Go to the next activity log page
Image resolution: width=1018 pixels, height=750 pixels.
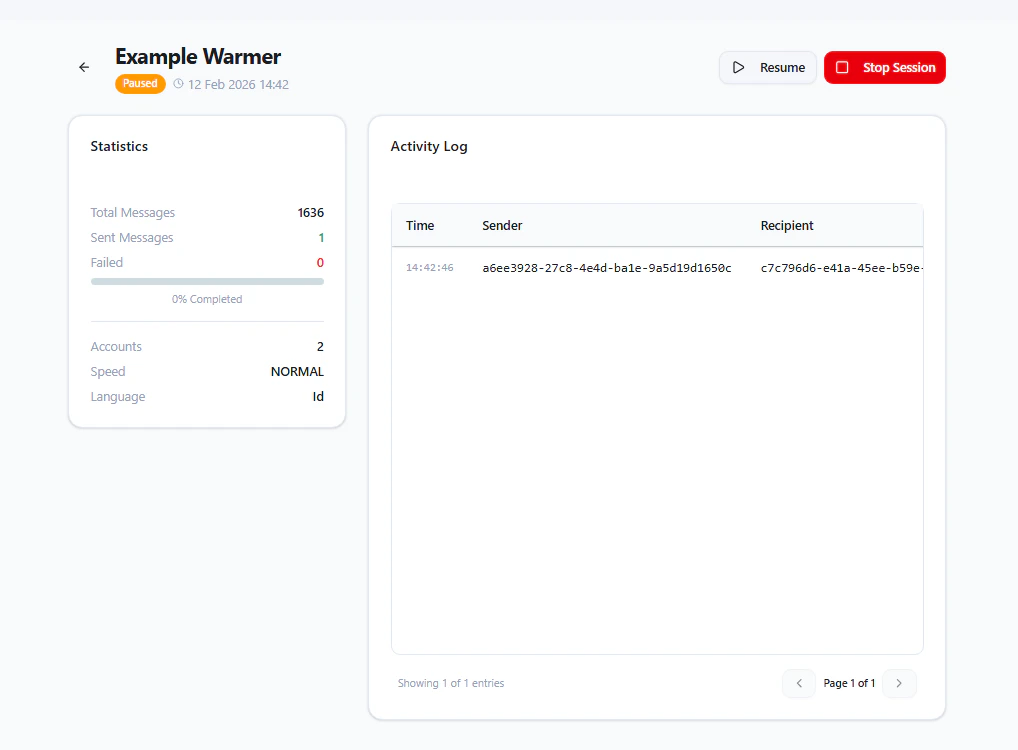pos(899,683)
